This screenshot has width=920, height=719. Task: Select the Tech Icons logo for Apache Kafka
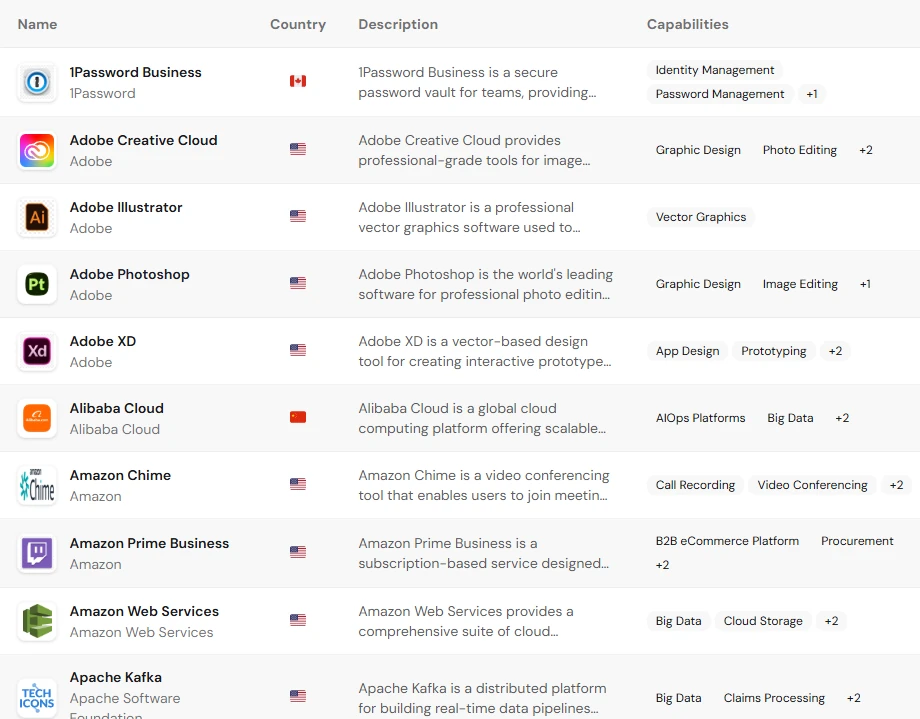[37, 698]
